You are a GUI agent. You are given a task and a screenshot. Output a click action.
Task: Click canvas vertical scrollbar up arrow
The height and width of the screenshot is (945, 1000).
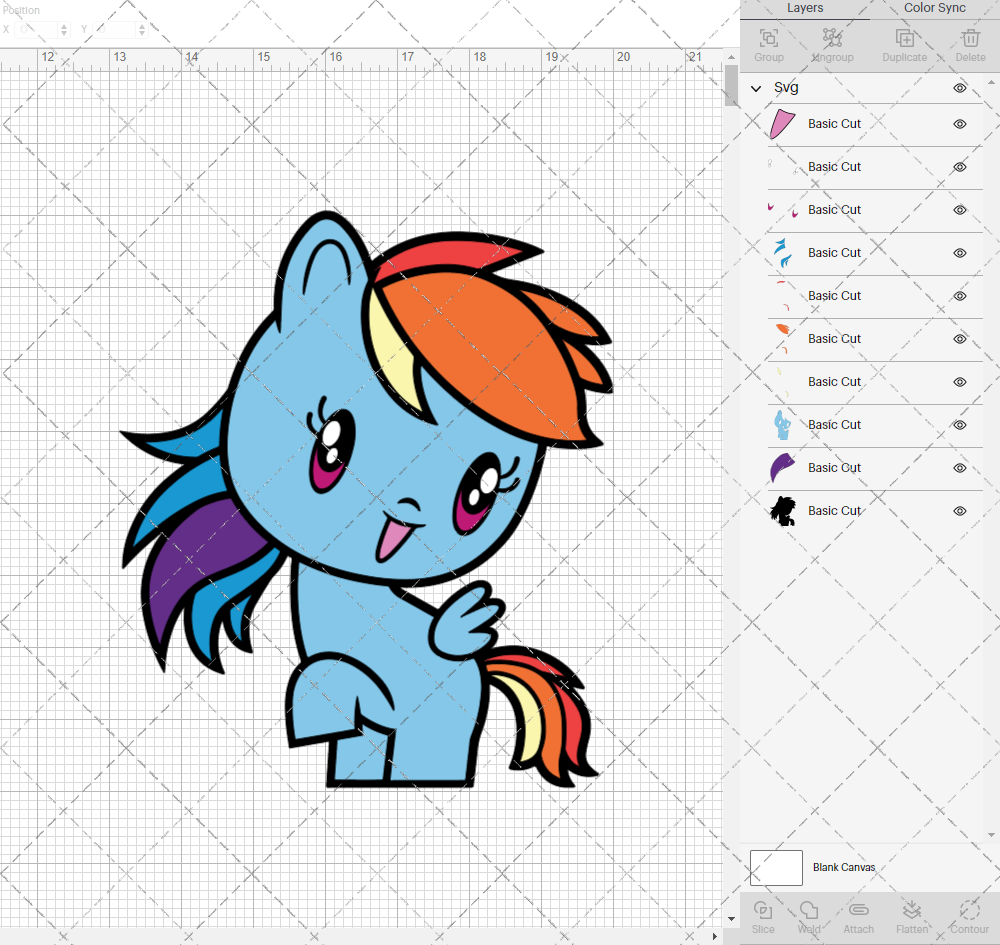tap(732, 57)
